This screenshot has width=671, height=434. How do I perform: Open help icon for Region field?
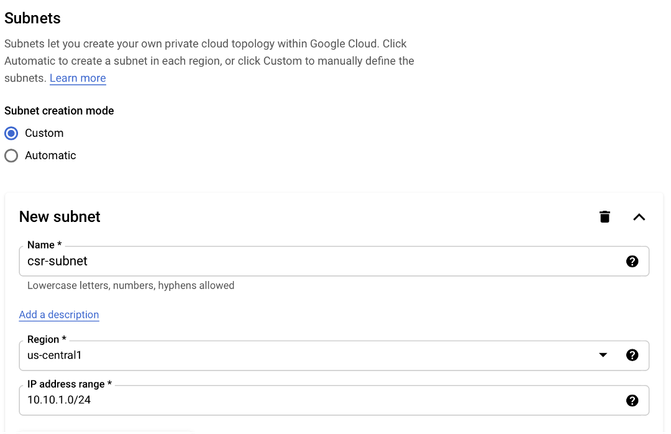point(632,355)
